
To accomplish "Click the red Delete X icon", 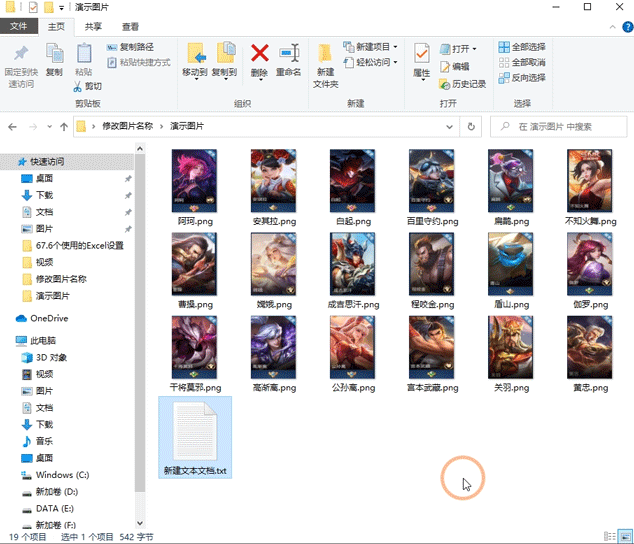I will [x=260, y=53].
